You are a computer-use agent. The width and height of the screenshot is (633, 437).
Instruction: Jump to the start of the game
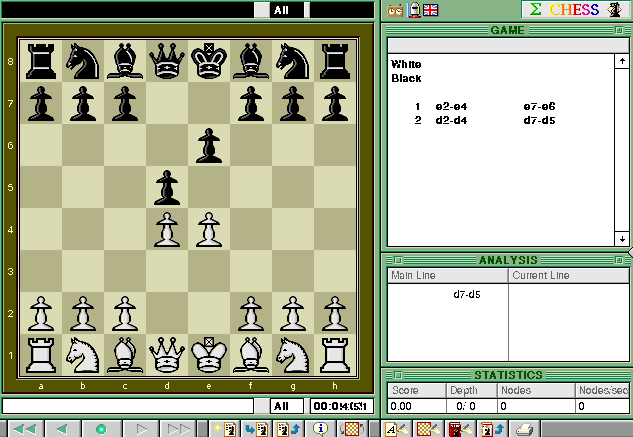(25, 429)
